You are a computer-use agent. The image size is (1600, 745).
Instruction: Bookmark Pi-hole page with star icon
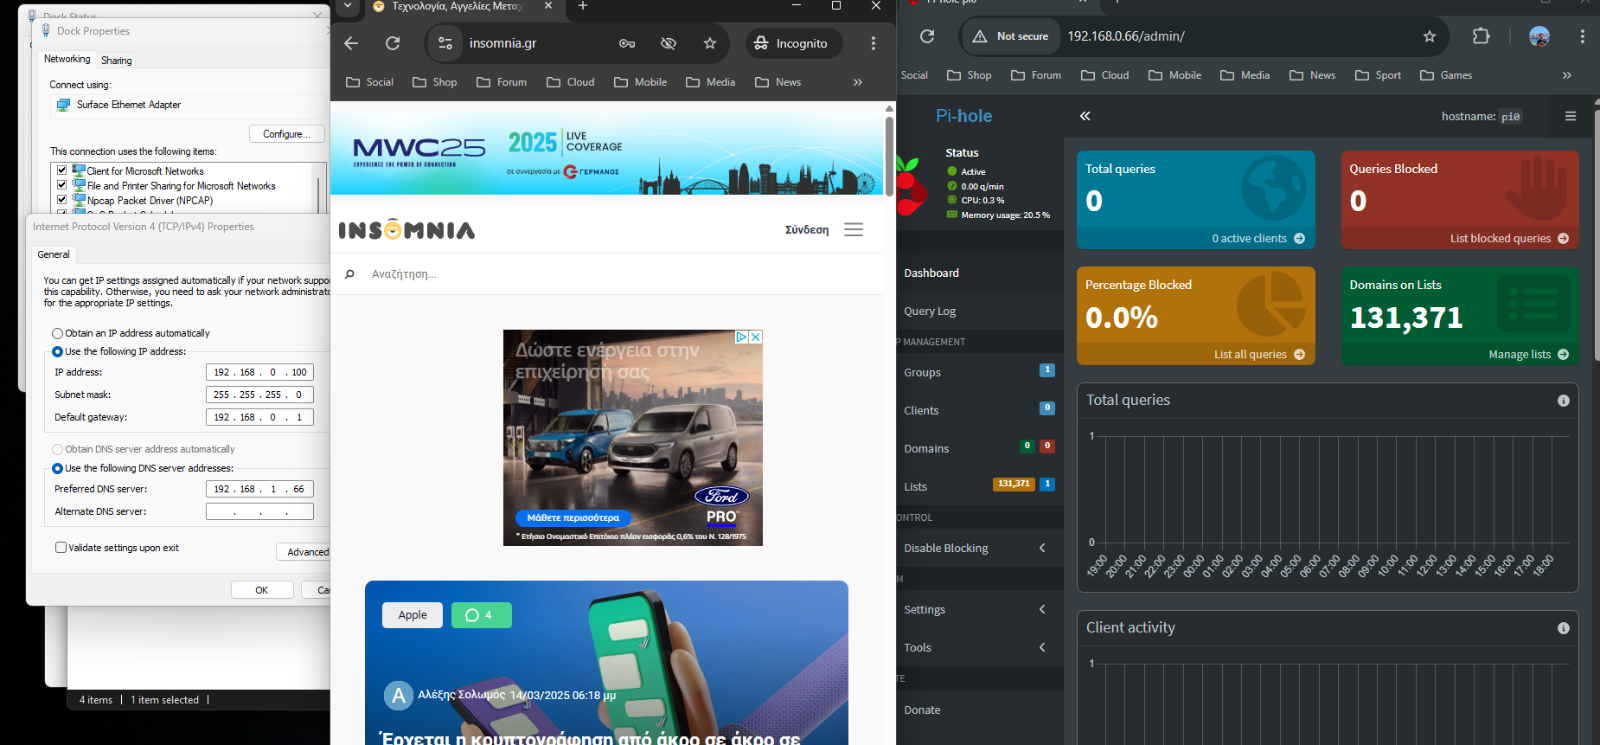click(1429, 36)
